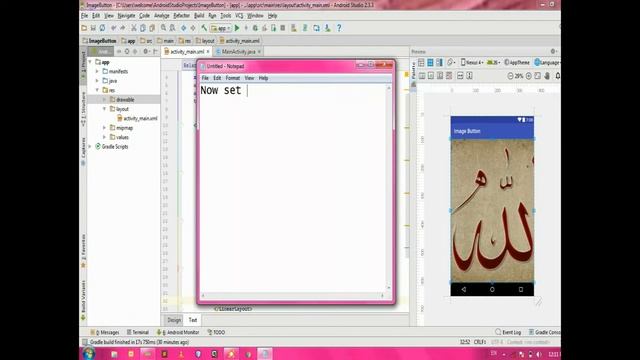Click the Find magnifier icon
Viewport: 640px width, 360px height.
coord(163,28)
